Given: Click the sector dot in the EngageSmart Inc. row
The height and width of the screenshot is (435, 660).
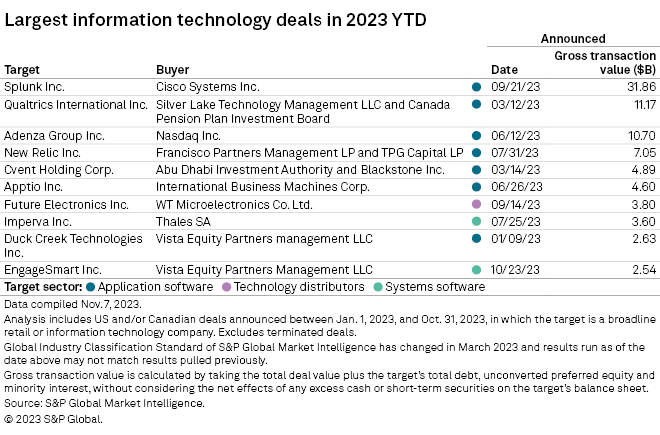Looking at the screenshot, I should pos(476,270).
